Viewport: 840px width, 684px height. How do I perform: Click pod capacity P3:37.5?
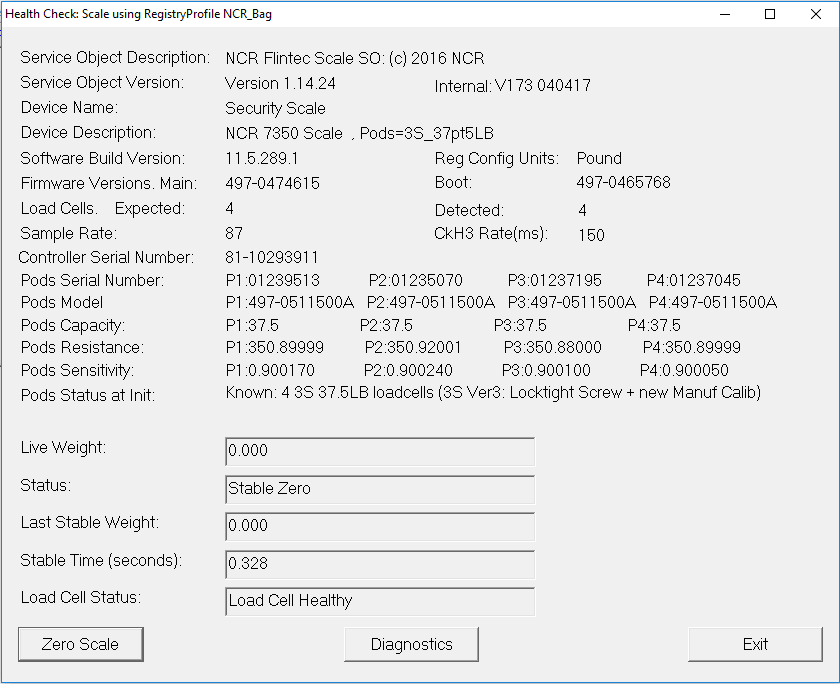click(520, 325)
